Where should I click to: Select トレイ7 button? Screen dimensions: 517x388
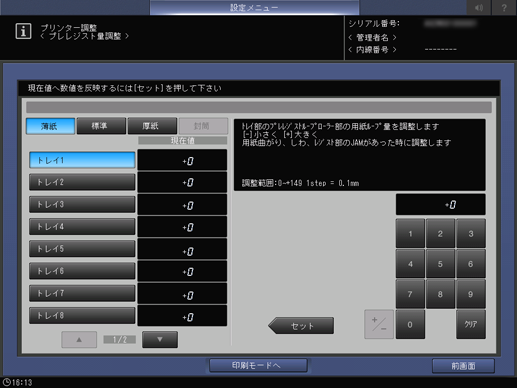(82, 293)
